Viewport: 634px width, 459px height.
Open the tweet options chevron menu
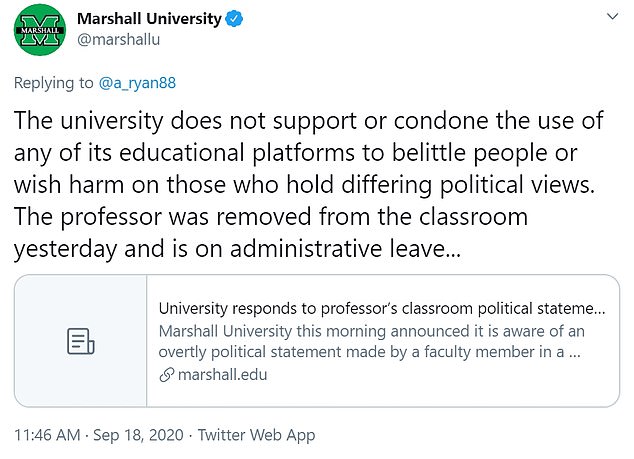[x=613, y=17]
